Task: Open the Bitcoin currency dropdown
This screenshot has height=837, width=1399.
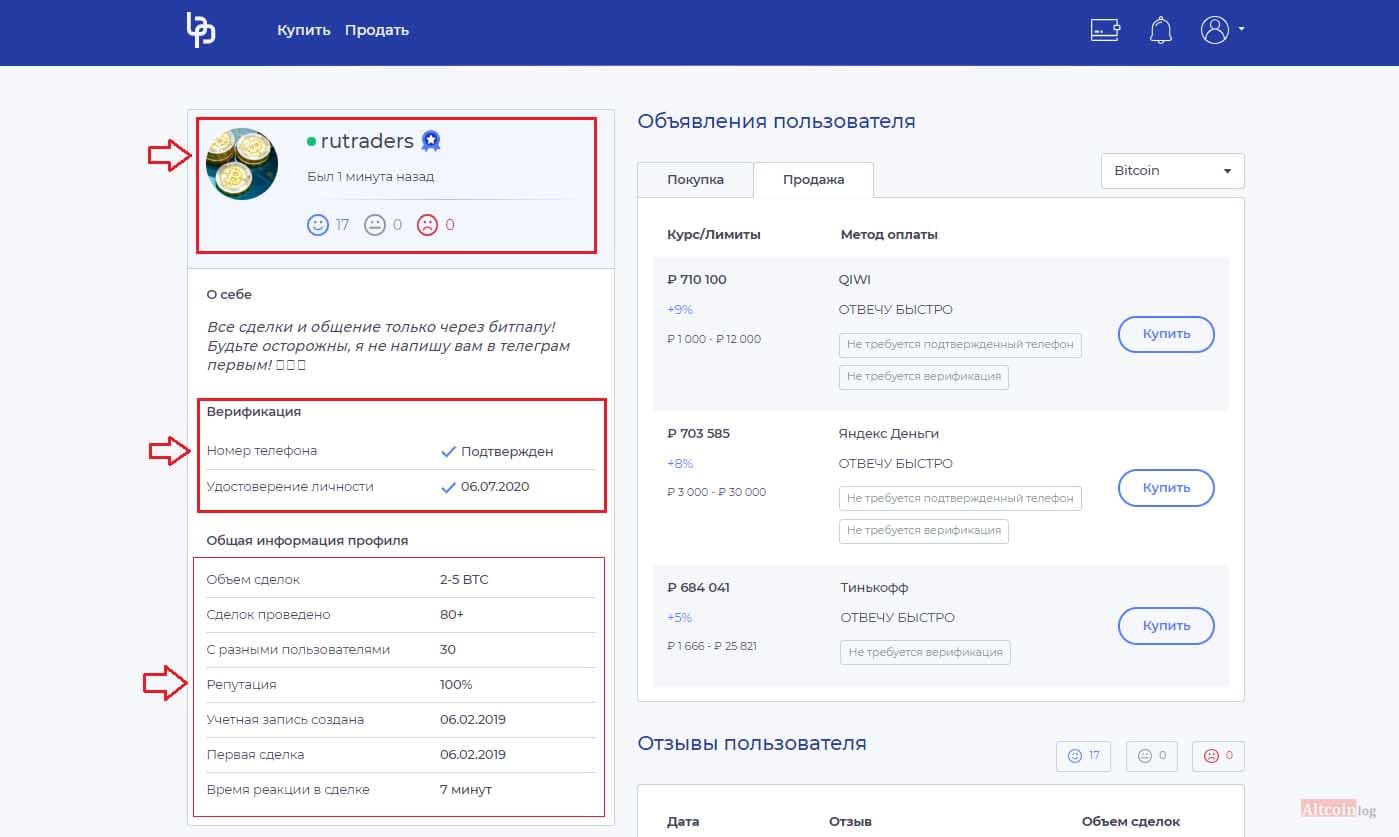Action: [1172, 171]
